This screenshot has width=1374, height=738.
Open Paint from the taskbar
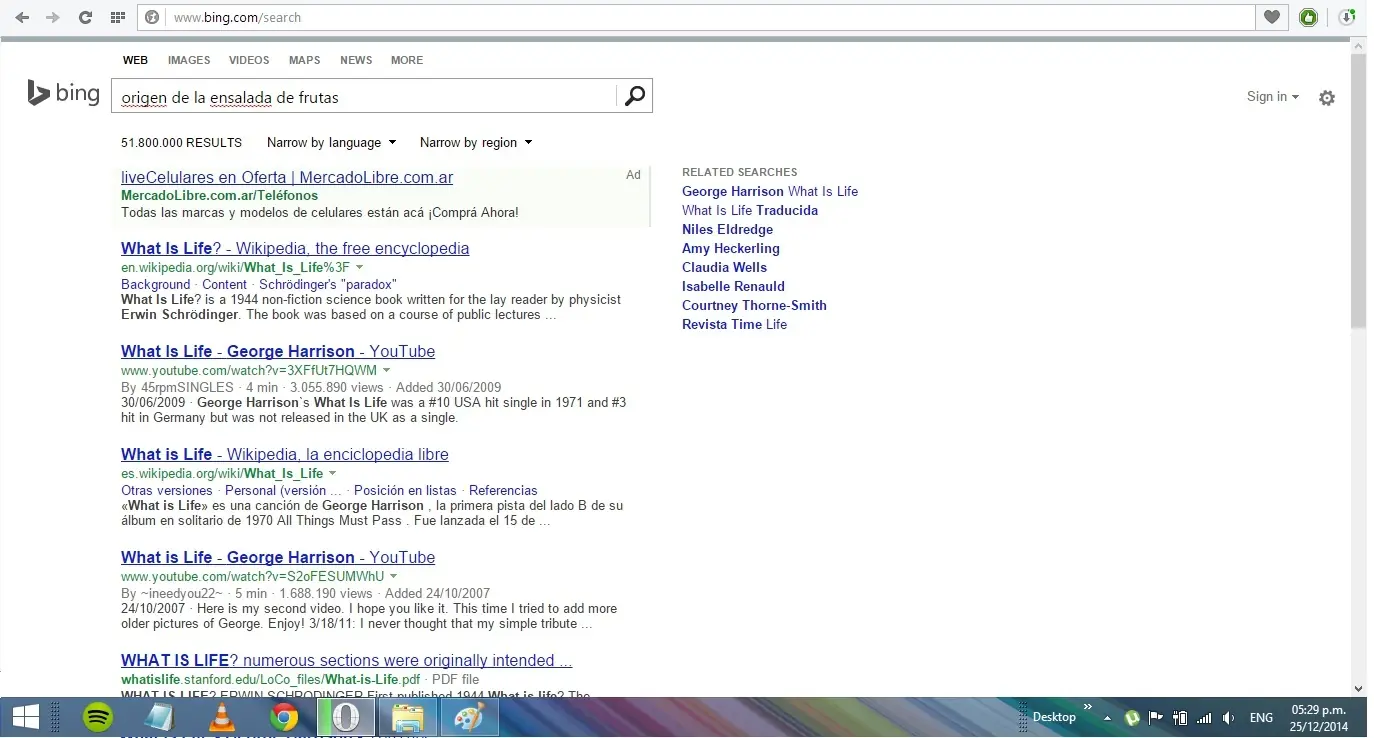point(468,717)
